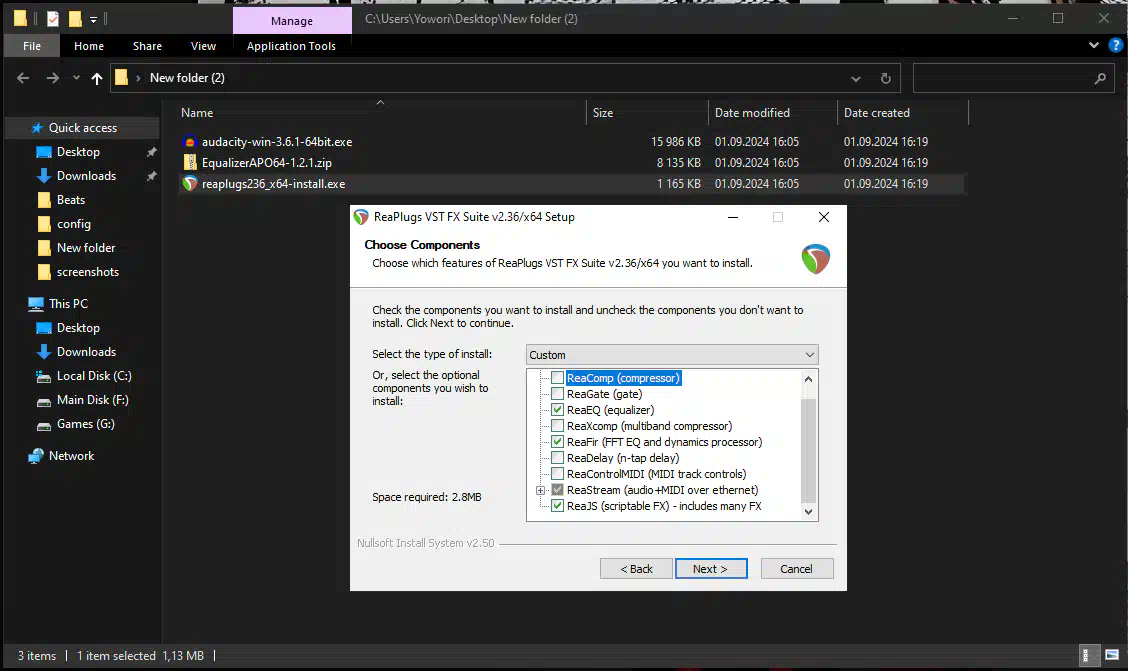Select the EqualizerAPO64-1.2.1.zip archive icon

click(x=190, y=163)
